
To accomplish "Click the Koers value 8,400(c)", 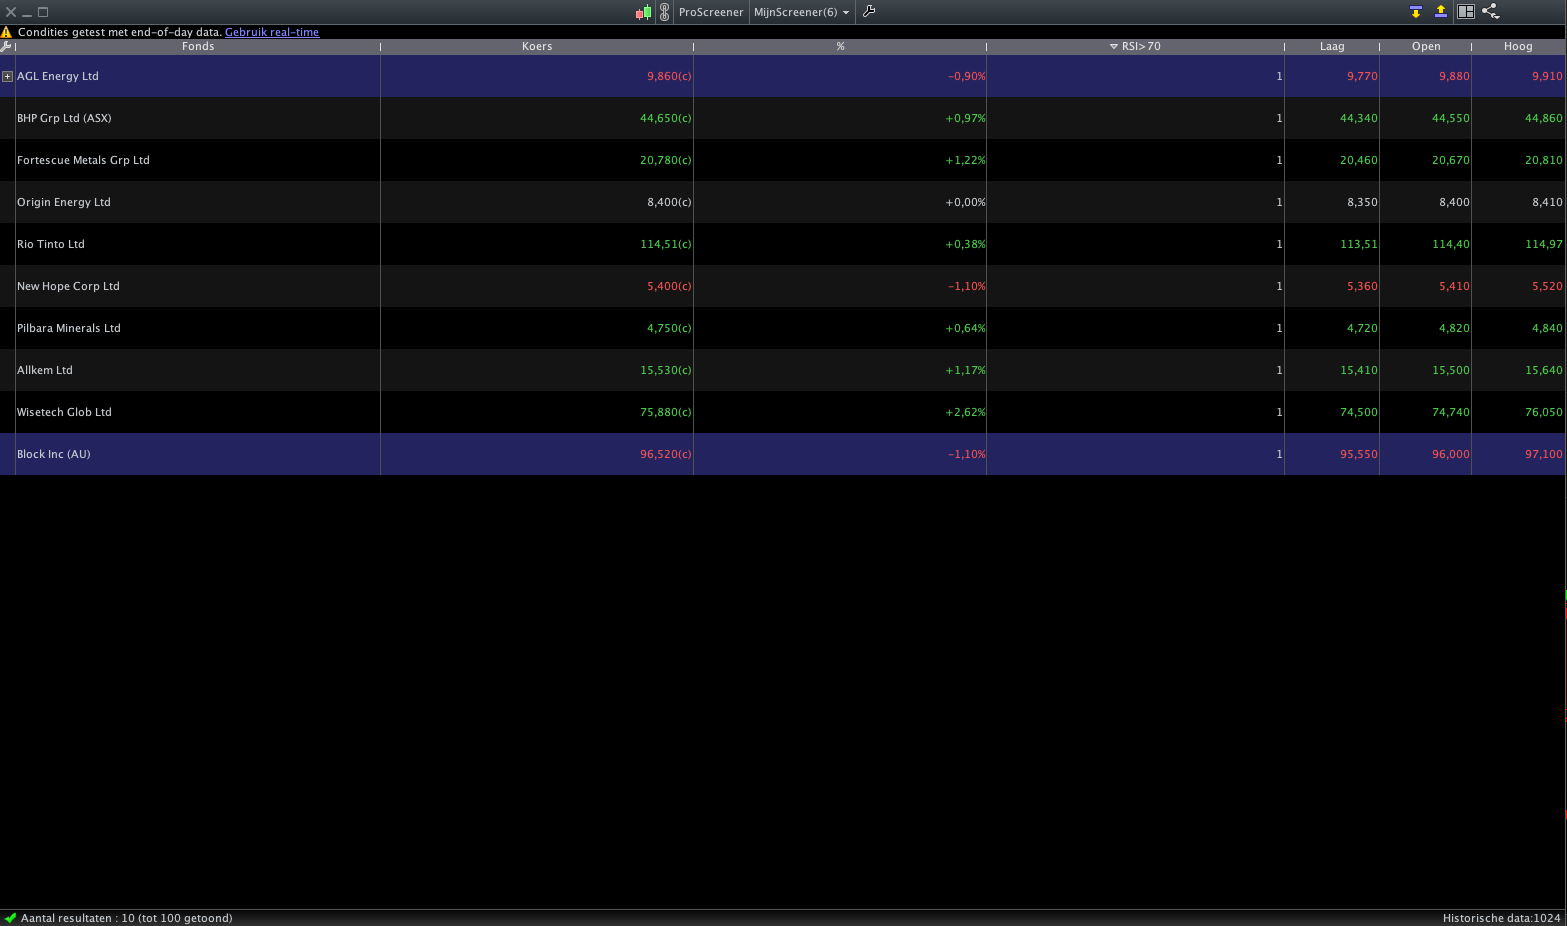I will [x=669, y=202].
